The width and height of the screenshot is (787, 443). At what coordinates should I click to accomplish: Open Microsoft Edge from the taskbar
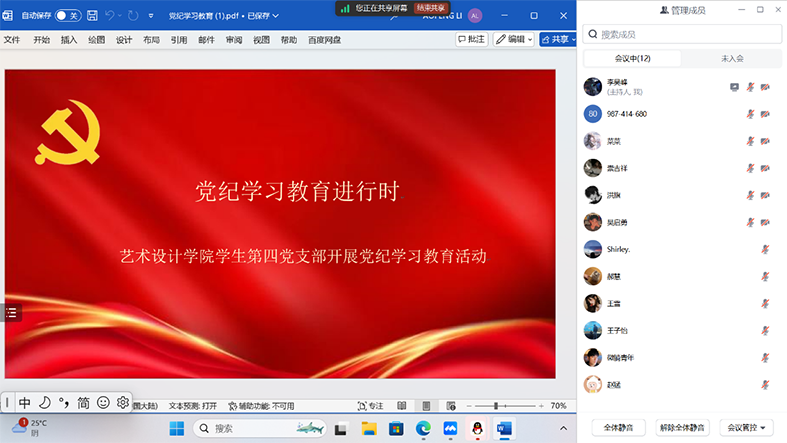423,428
